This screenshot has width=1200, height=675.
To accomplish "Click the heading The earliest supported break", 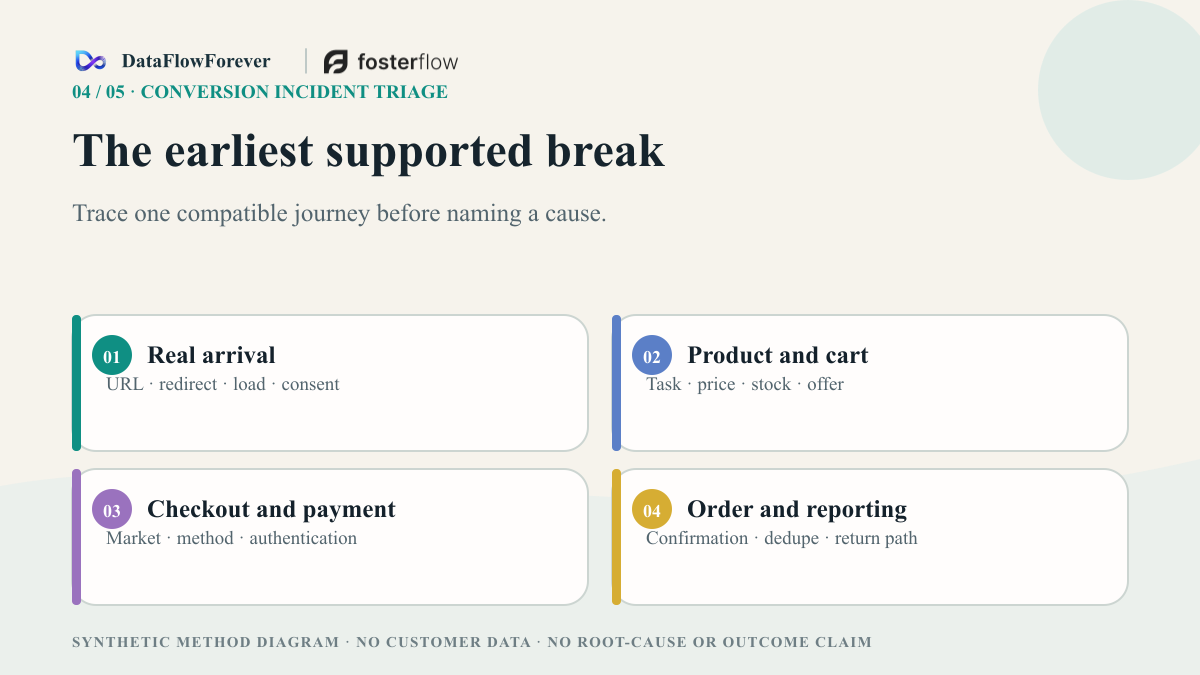I will point(368,151).
